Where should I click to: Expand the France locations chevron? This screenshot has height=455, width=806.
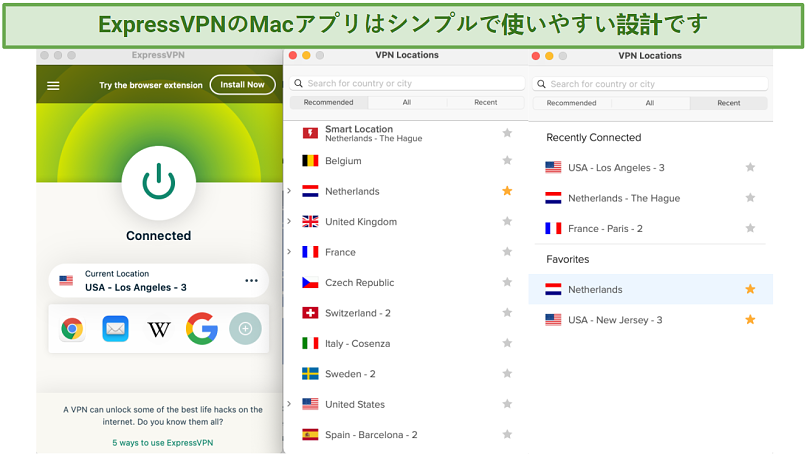289,251
